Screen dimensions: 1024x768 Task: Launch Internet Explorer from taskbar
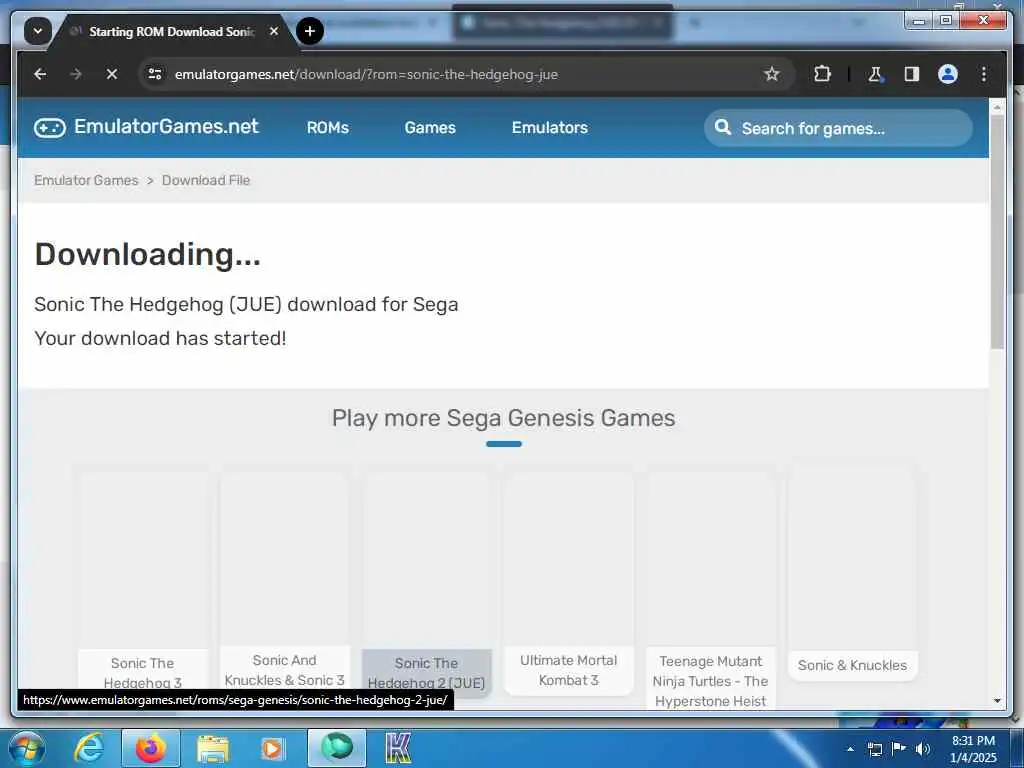89,748
